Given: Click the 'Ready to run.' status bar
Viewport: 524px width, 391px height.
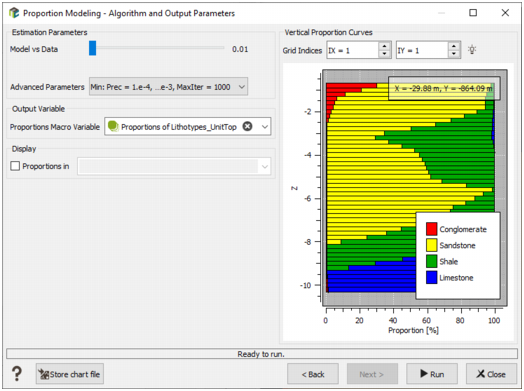Looking at the screenshot, I should click(262, 354).
